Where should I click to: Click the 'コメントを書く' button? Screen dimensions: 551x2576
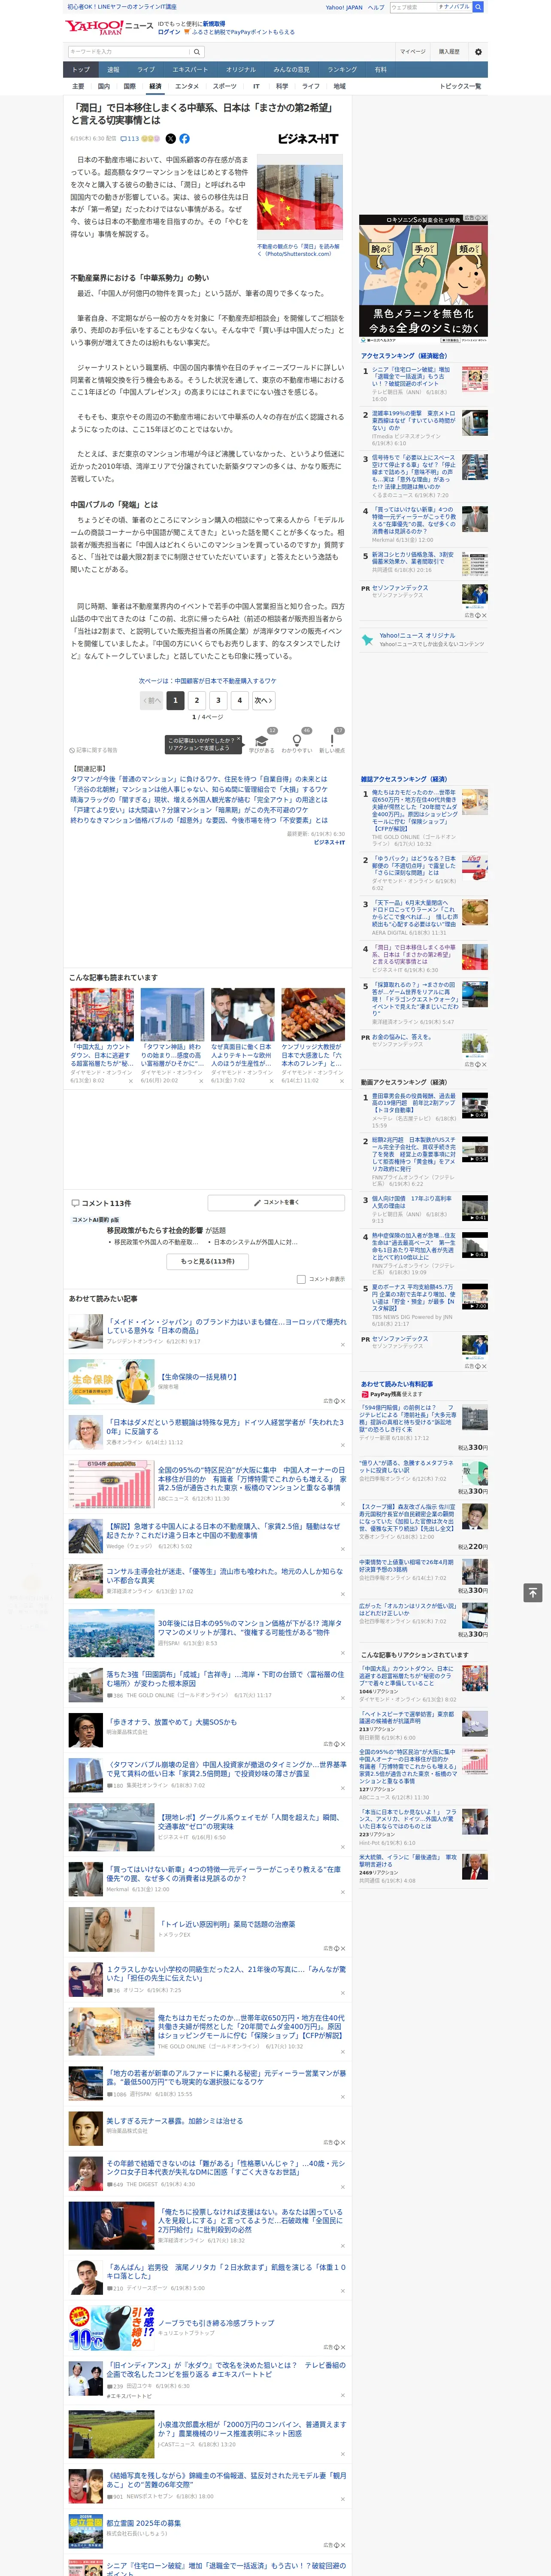coord(276,1202)
